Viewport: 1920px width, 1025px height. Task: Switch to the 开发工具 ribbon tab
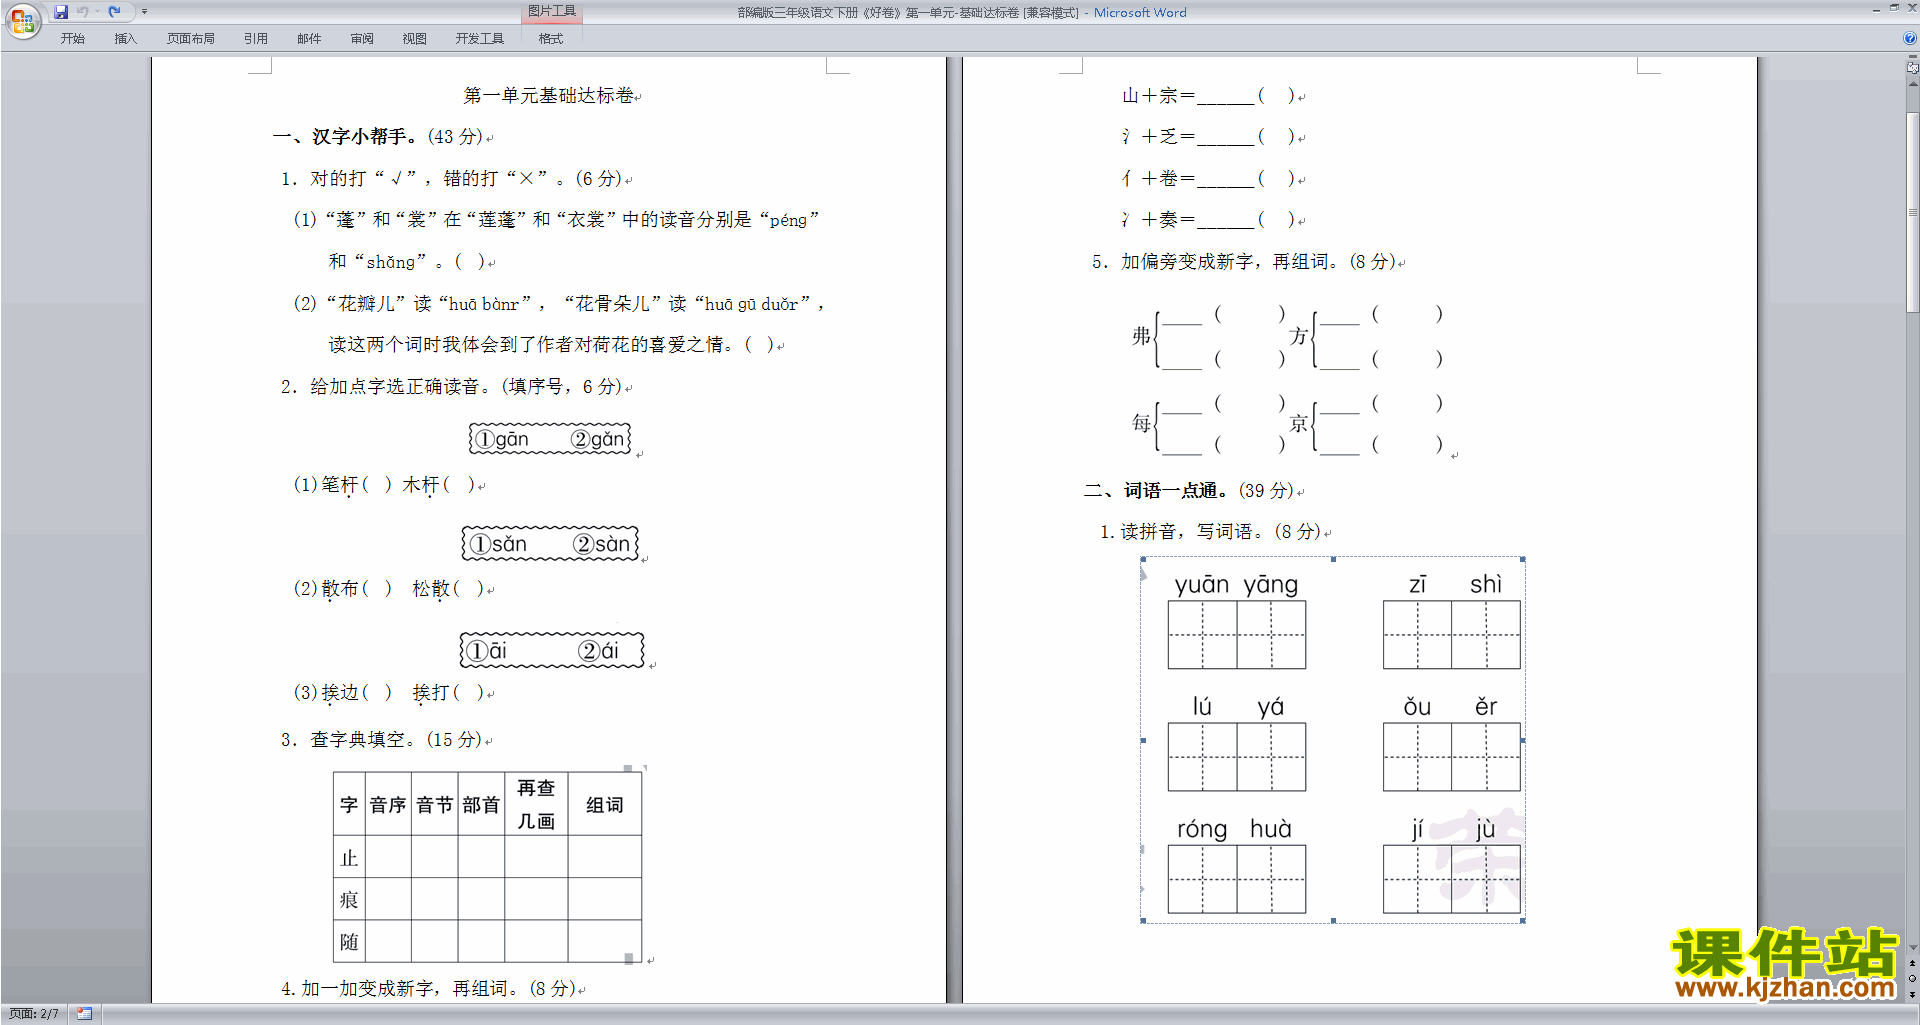[480, 39]
